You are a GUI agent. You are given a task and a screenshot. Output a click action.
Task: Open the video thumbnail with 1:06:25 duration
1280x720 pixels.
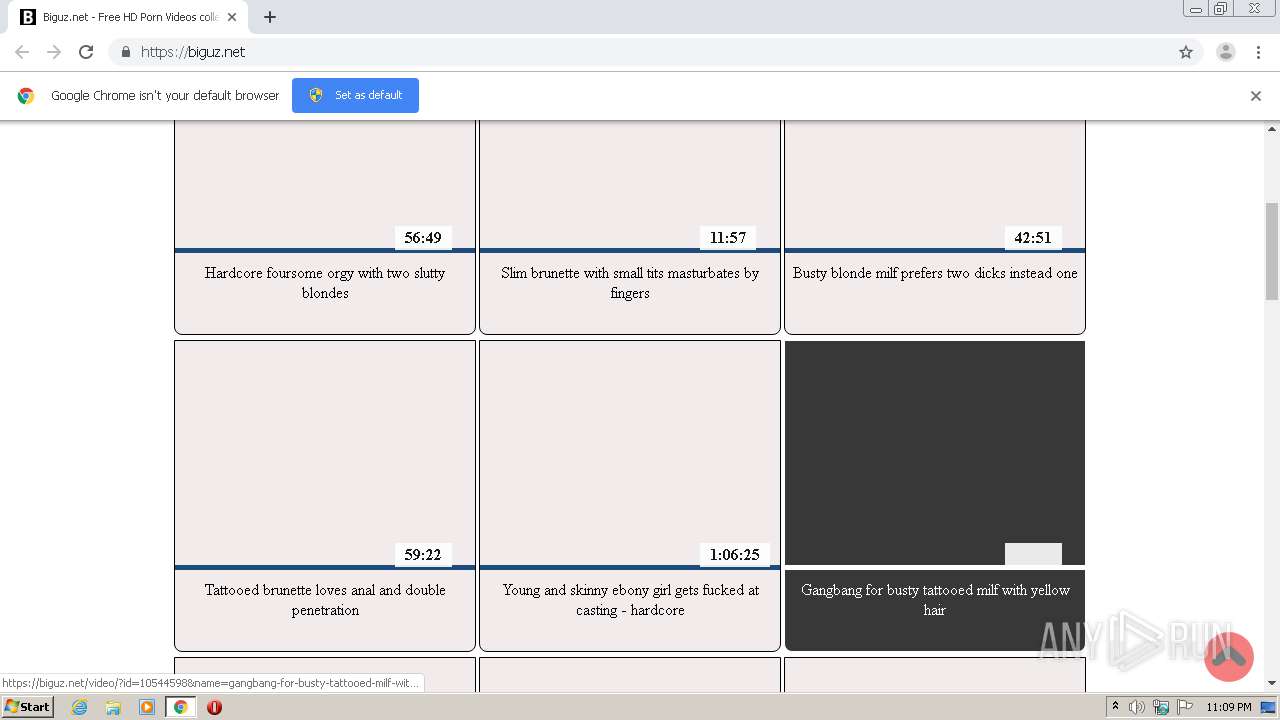pyautogui.click(x=630, y=453)
